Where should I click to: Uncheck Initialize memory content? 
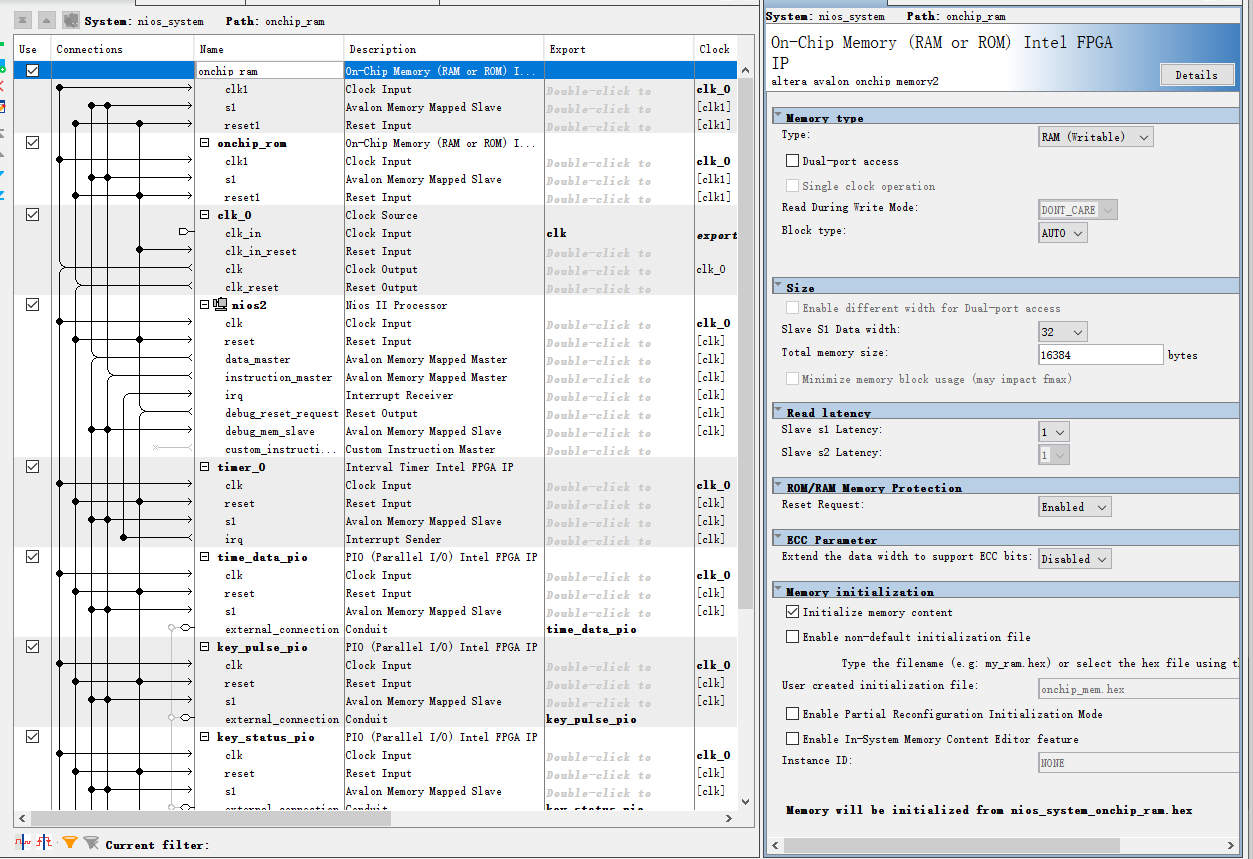coord(793,612)
